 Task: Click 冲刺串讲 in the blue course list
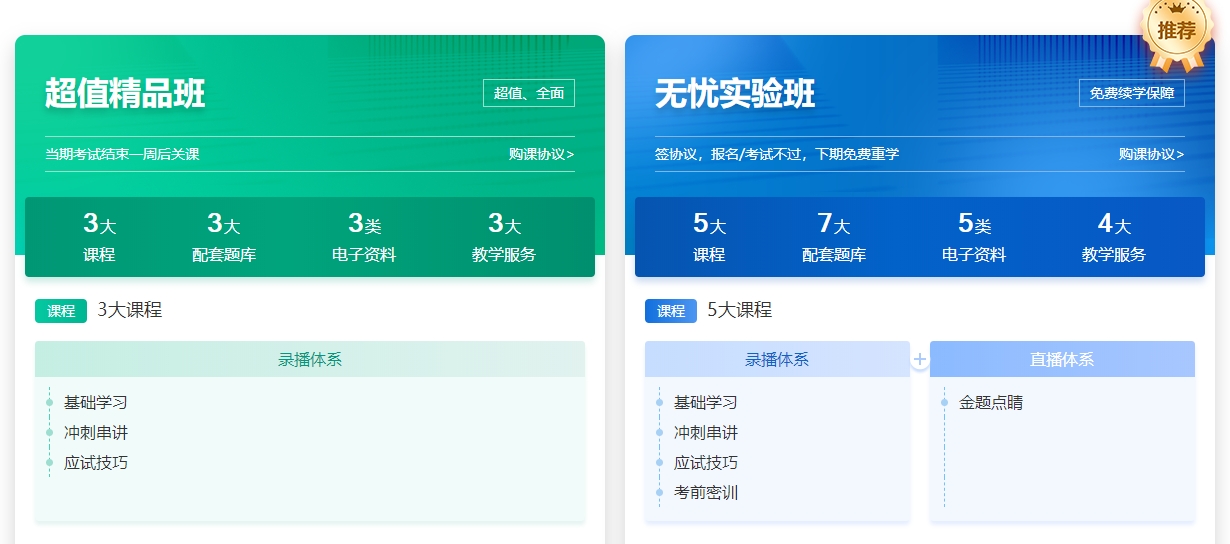705,433
